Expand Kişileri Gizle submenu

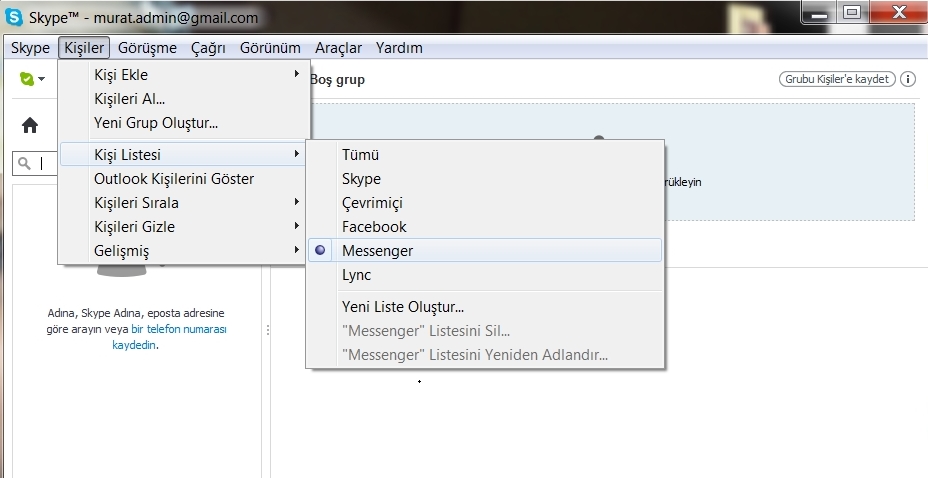click(183, 227)
